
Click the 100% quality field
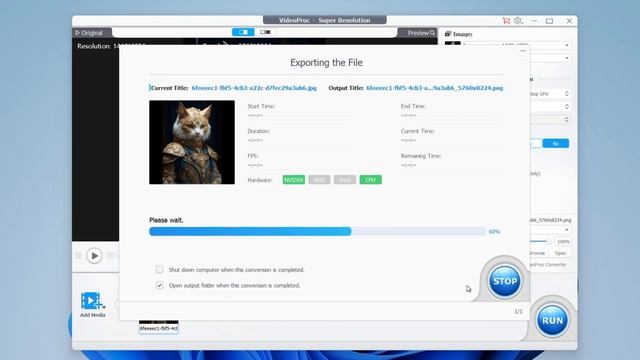pos(563,242)
